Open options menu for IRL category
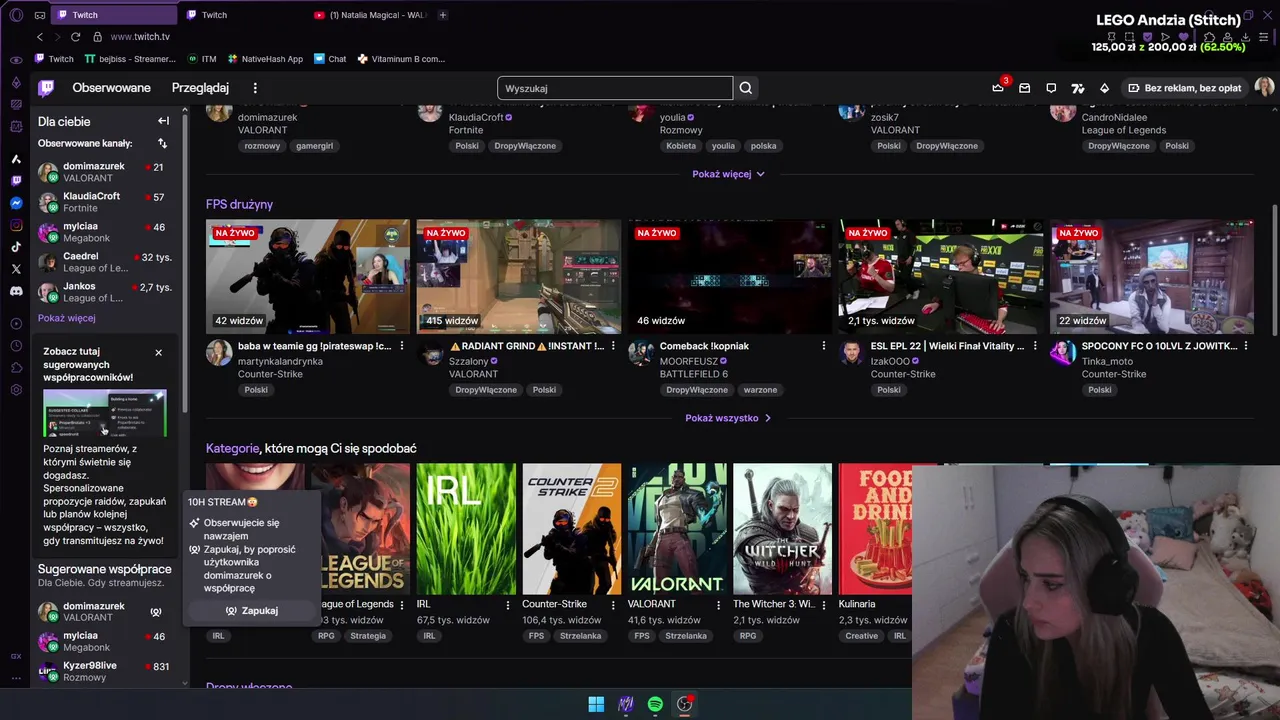 (508, 604)
